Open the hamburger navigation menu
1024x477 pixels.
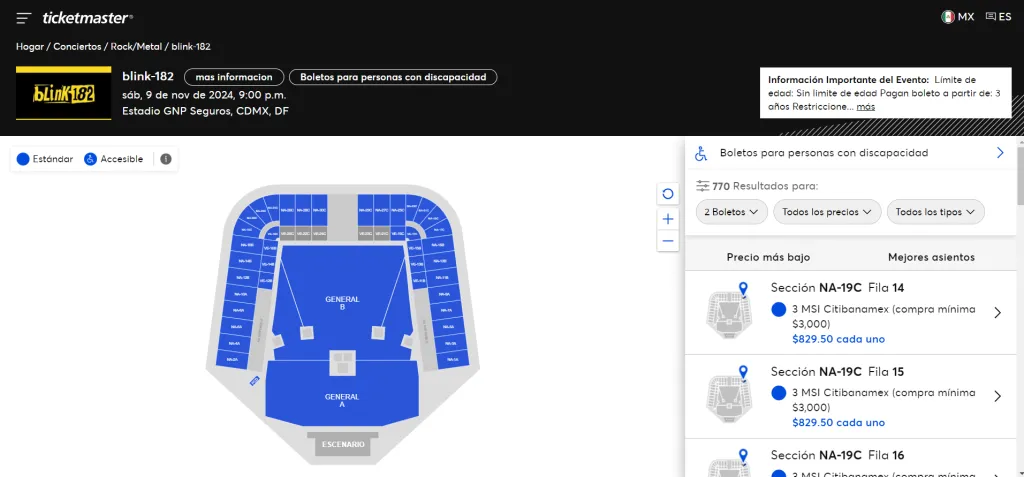23,18
